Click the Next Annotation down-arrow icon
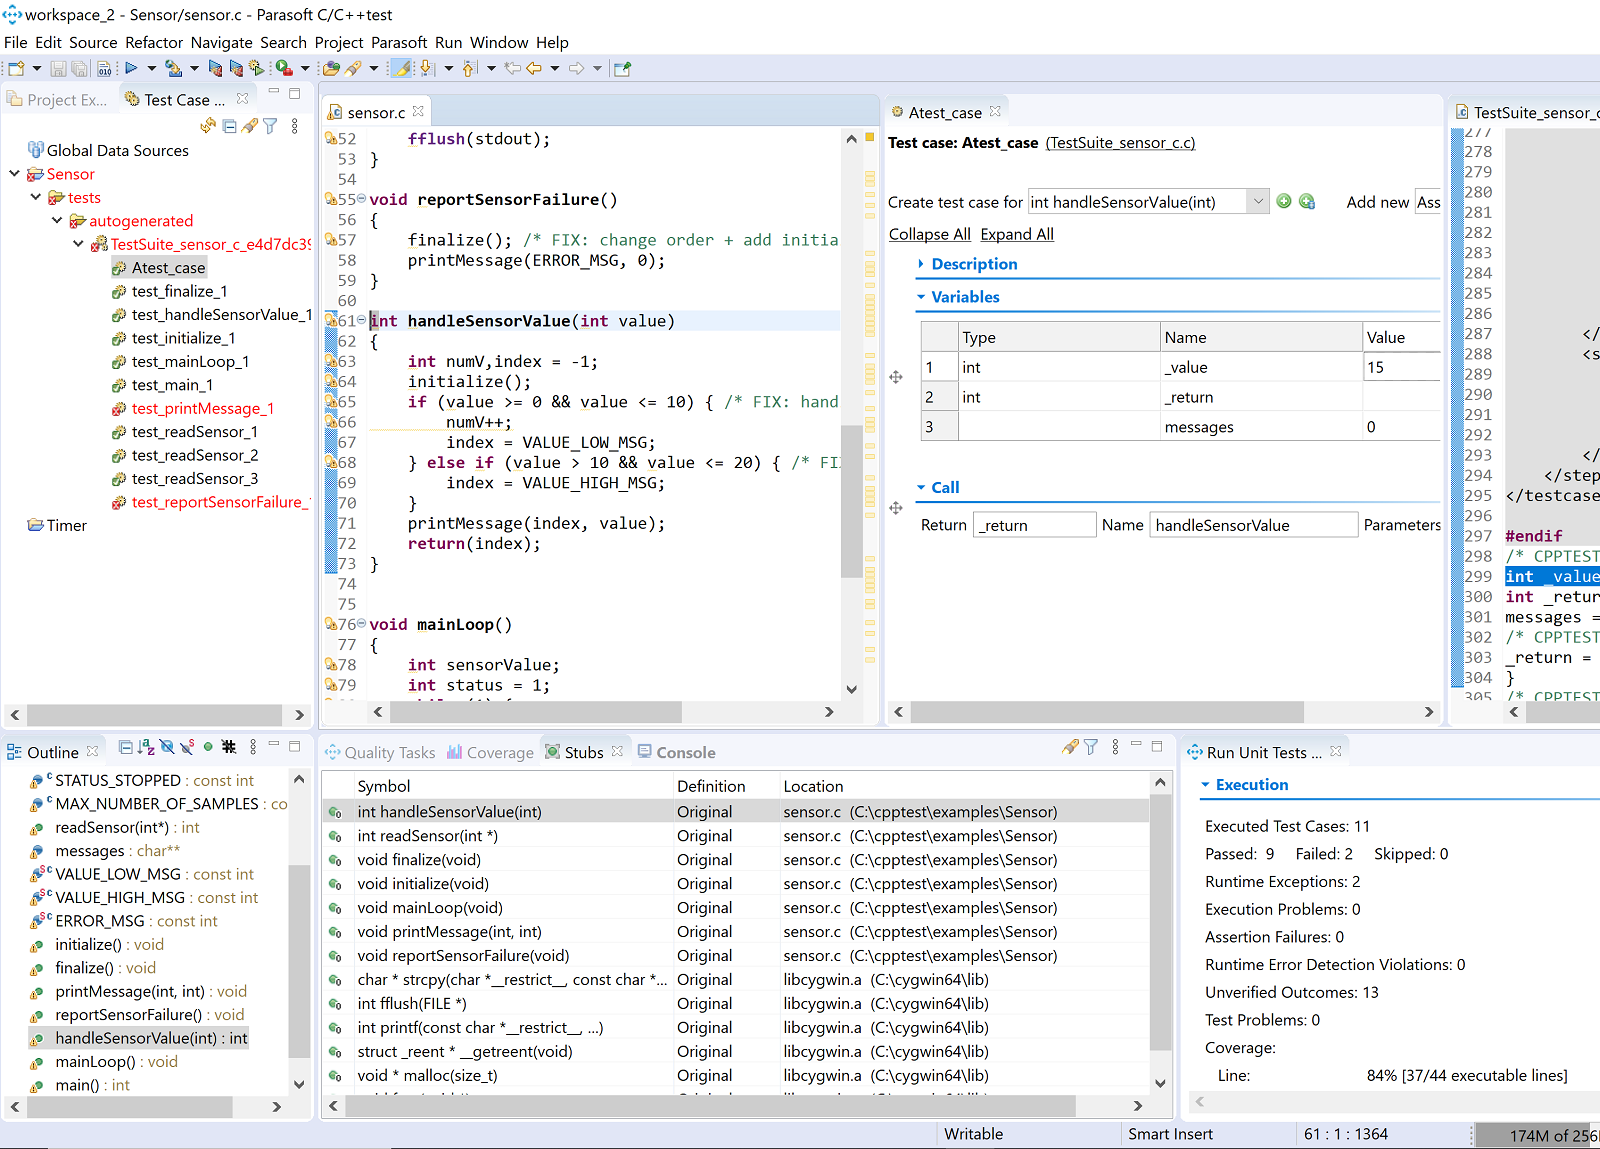 (427, 69)
